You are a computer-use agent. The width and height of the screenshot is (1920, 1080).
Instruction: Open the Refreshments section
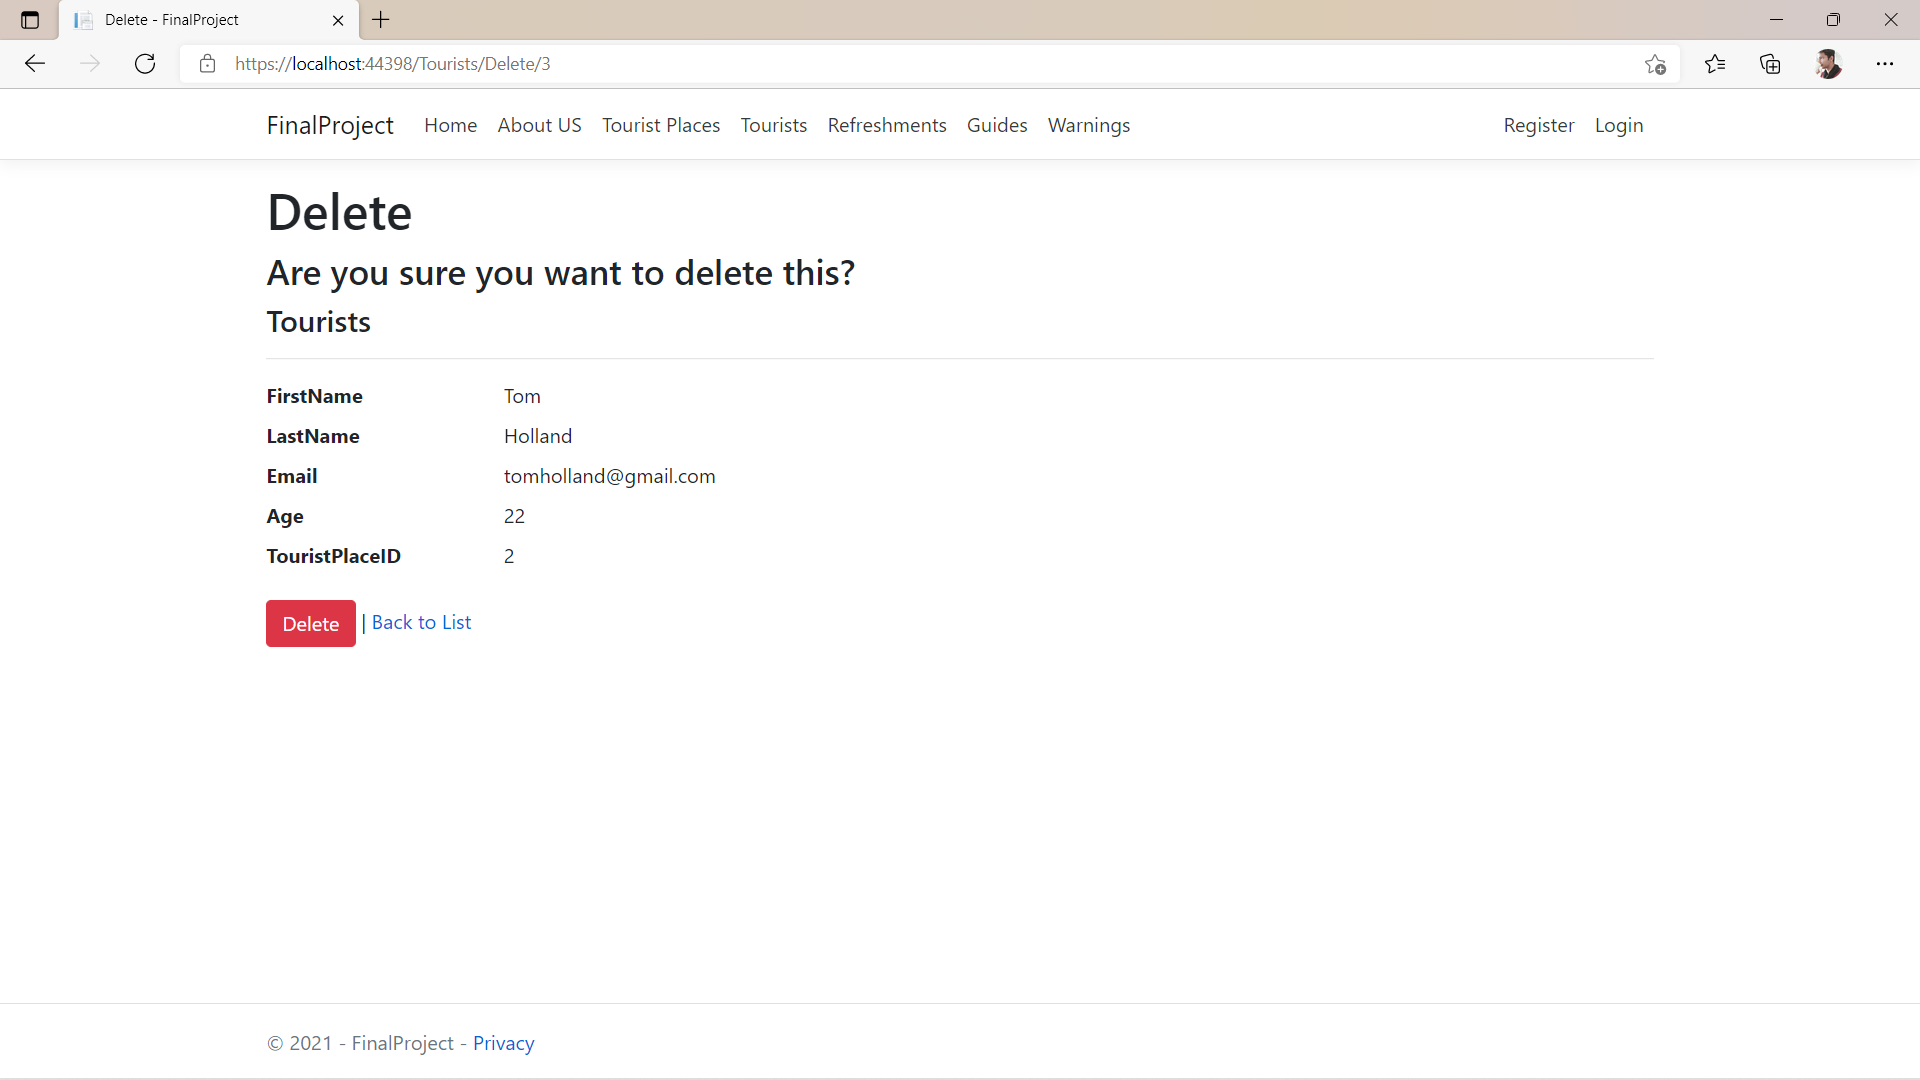pos(887,125)
